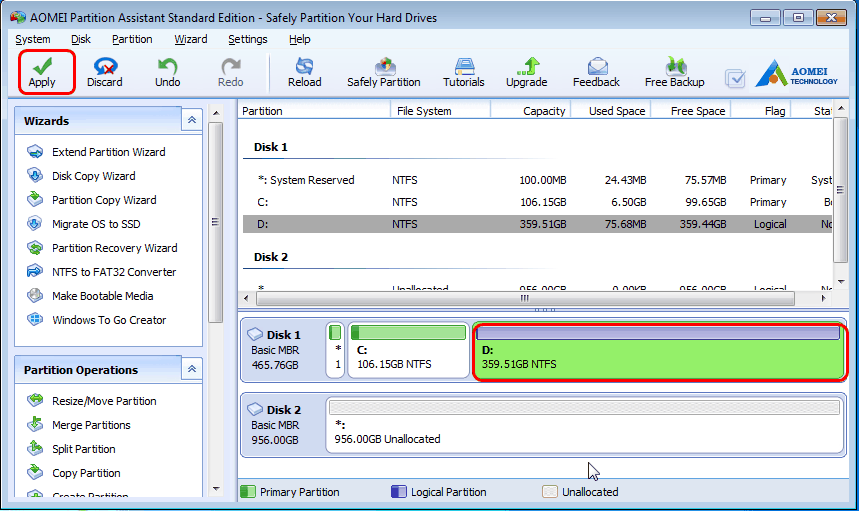Choose Make Bootable Media
859x511 pixels.
click(102, 296)
